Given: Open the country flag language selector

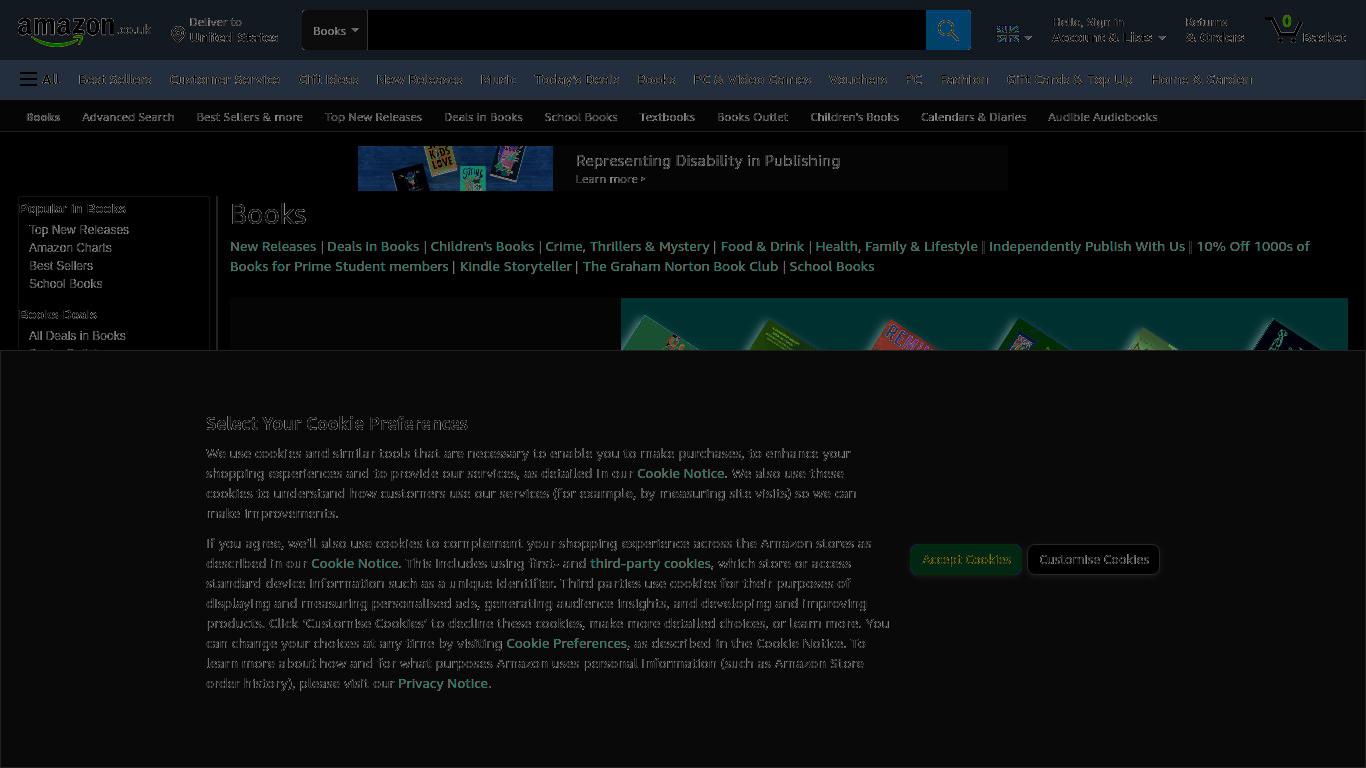Looking at the screenshot, I should tap(1014, 35).
